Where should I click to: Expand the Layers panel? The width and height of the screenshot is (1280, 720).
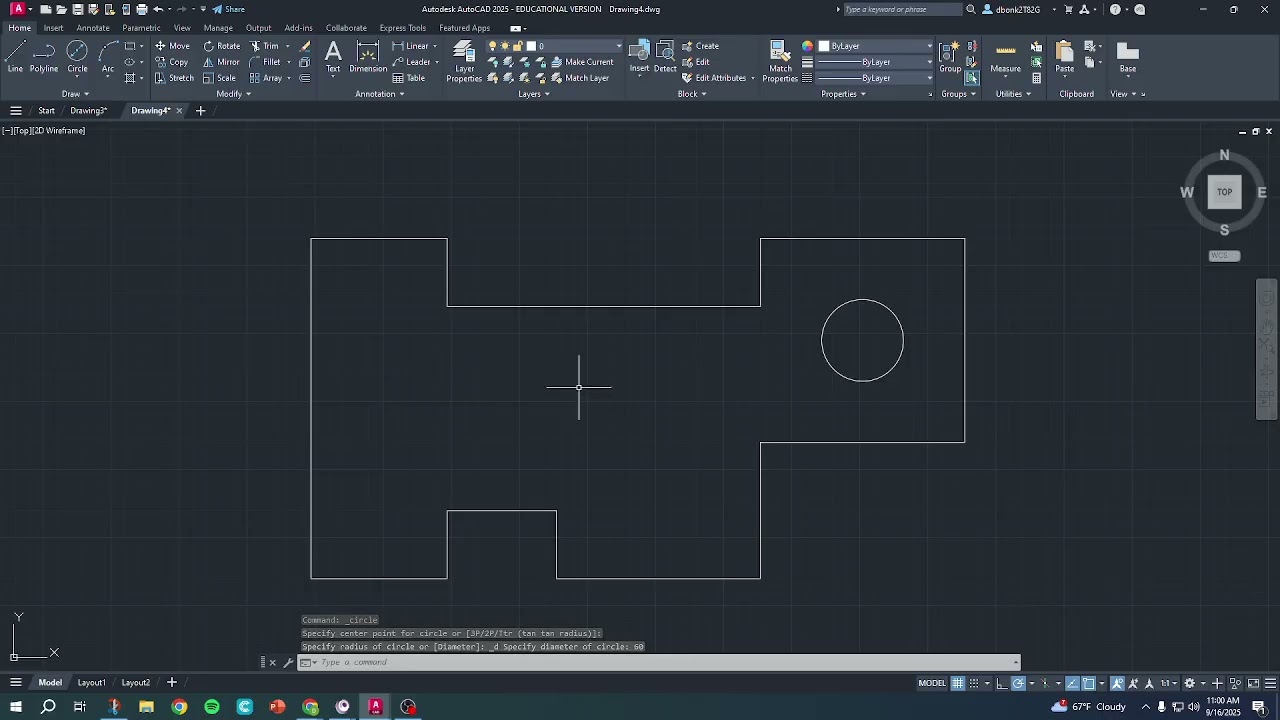tap(534, 94)
